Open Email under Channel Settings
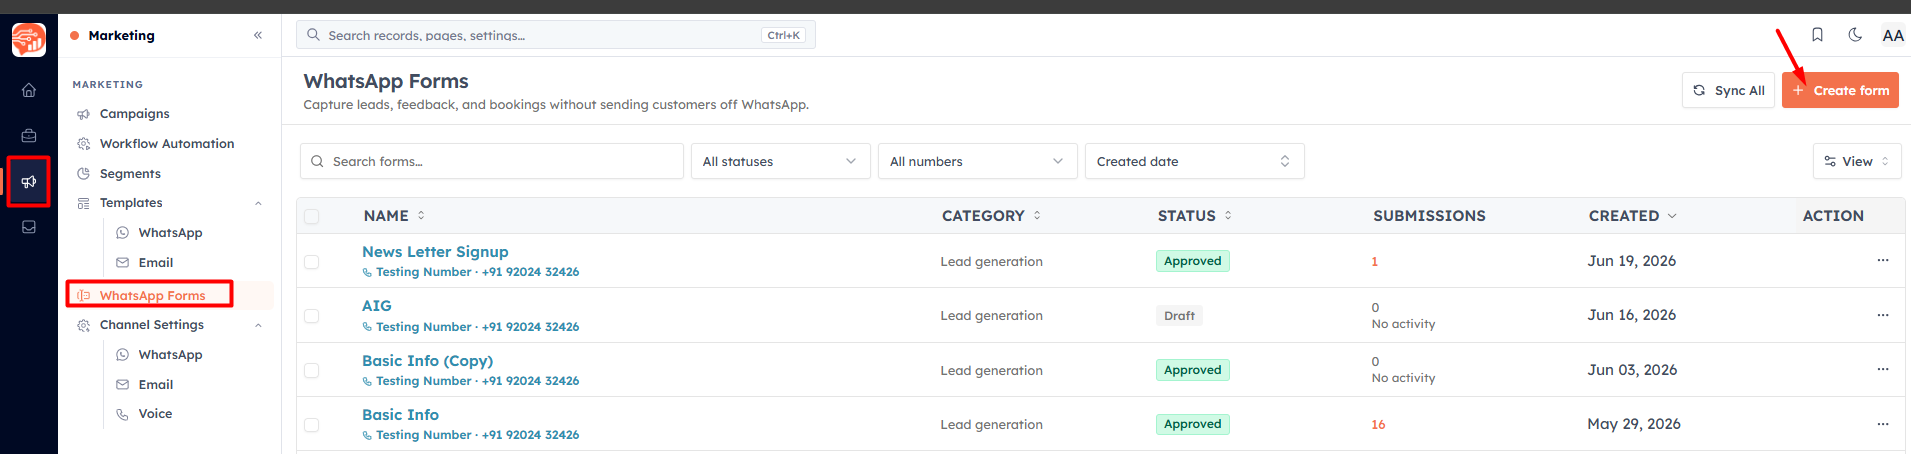1911x454 pixels. pos(155,385)
